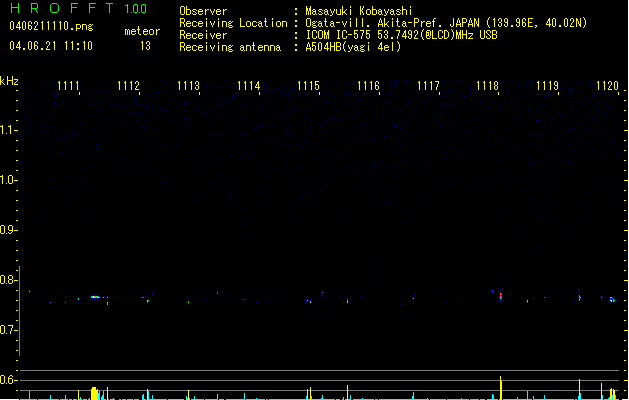629x400 pixels.
Task: Click time marker 1119
Action: tap(547, 86)
